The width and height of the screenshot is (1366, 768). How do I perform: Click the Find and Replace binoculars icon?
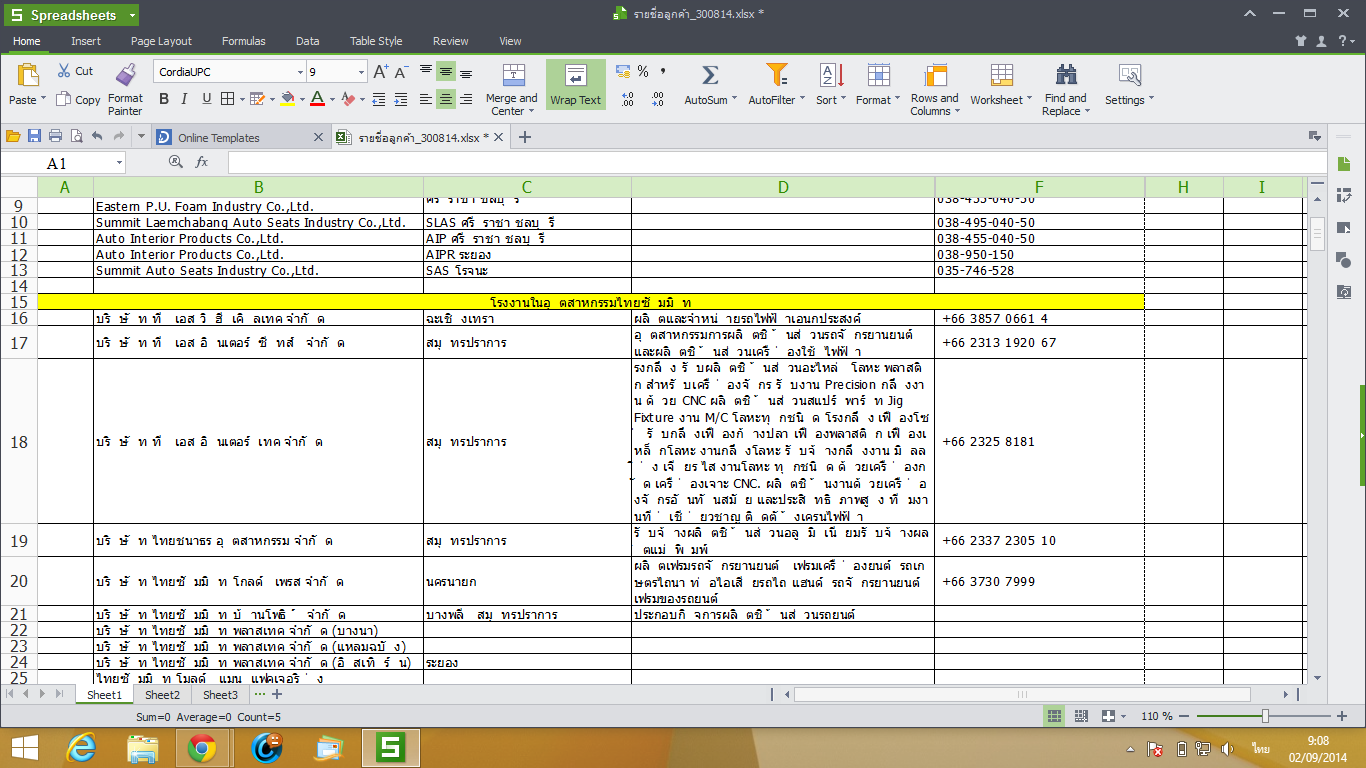pos(1066,75)
